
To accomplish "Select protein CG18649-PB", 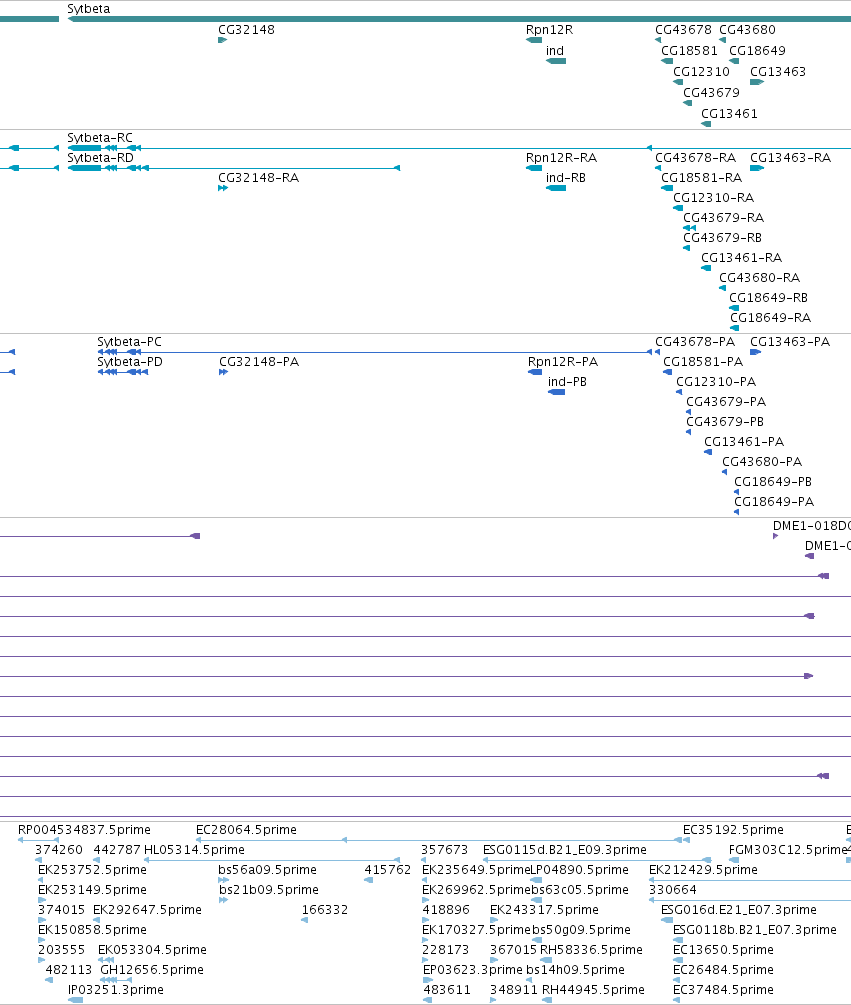I will click(773, 481).
